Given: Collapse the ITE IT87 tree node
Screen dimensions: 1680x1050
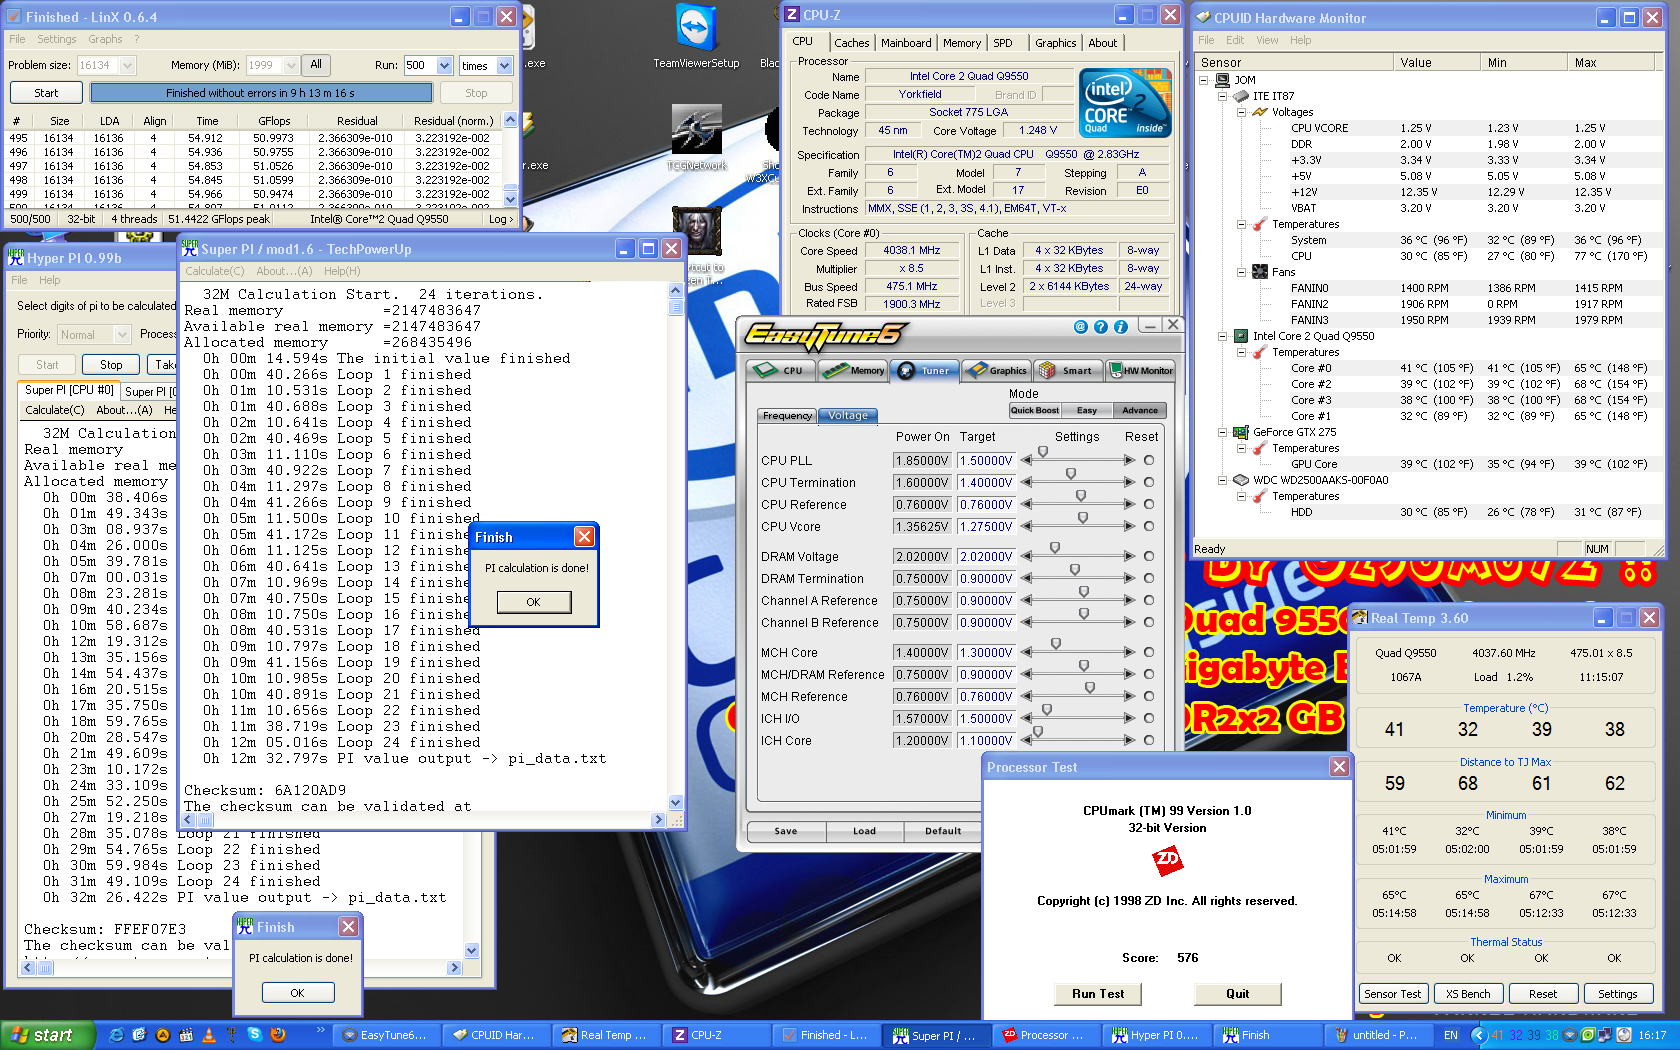Looking at the screenshot, I should (1223, 96).
